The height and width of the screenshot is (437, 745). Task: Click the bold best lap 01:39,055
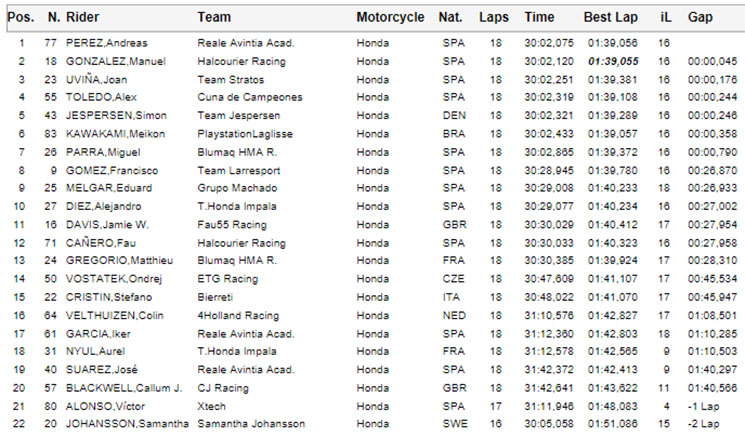click(613, 61)
